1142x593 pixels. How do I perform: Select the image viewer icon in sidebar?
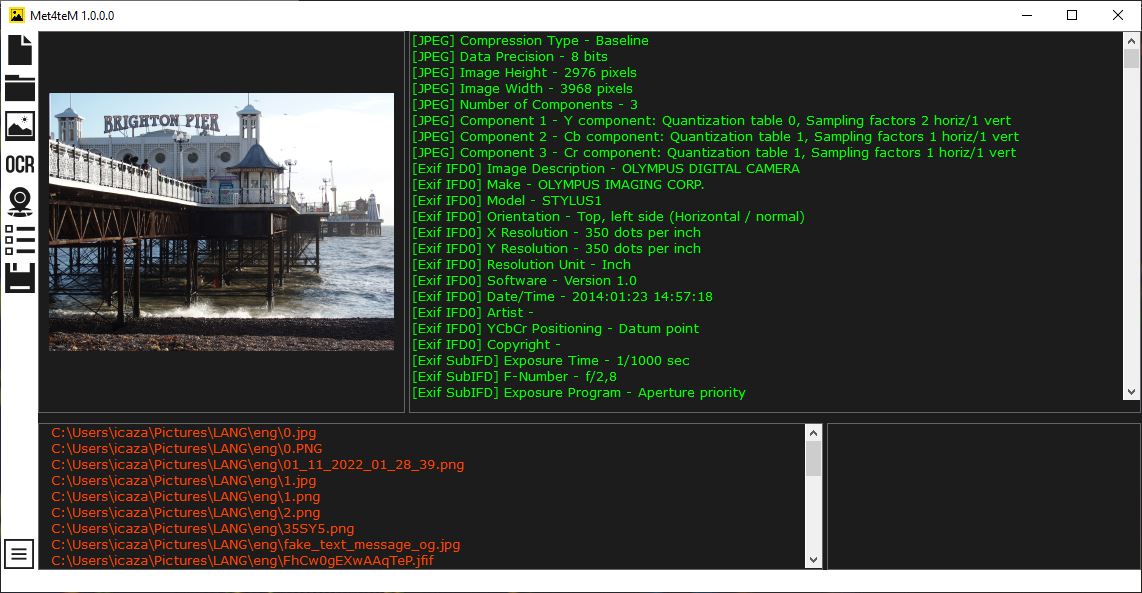20,125
